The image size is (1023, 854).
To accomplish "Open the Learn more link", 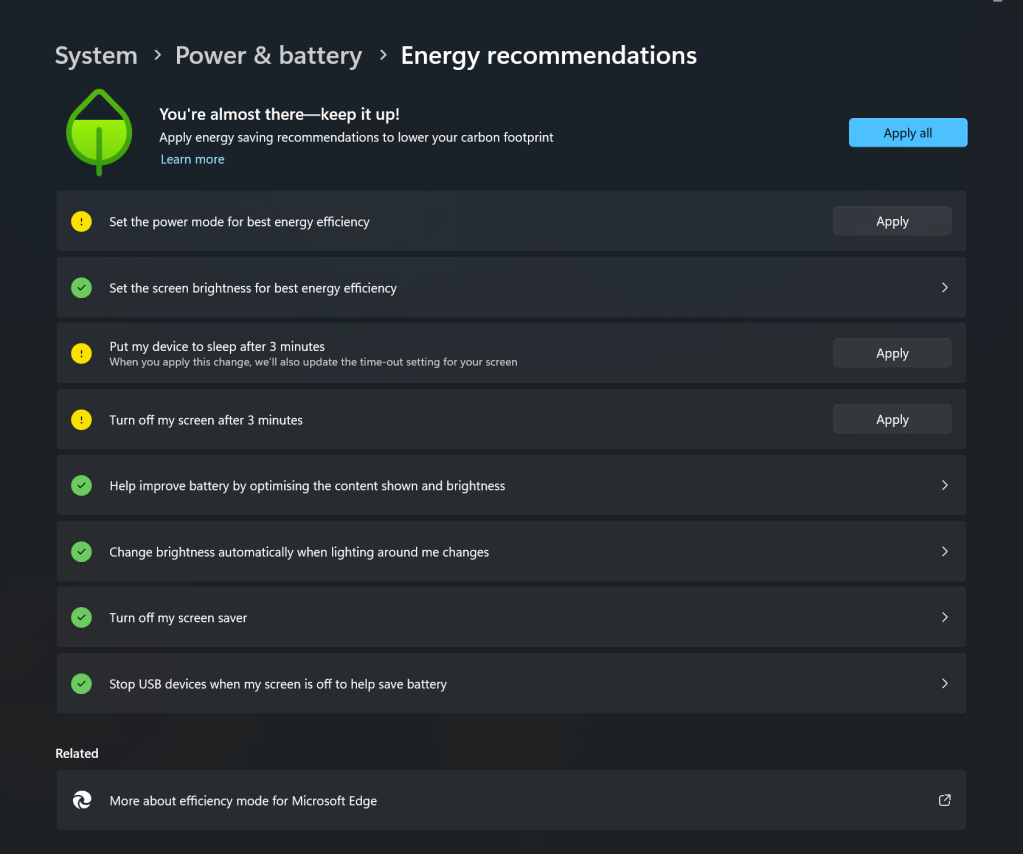I will [192, 160].
